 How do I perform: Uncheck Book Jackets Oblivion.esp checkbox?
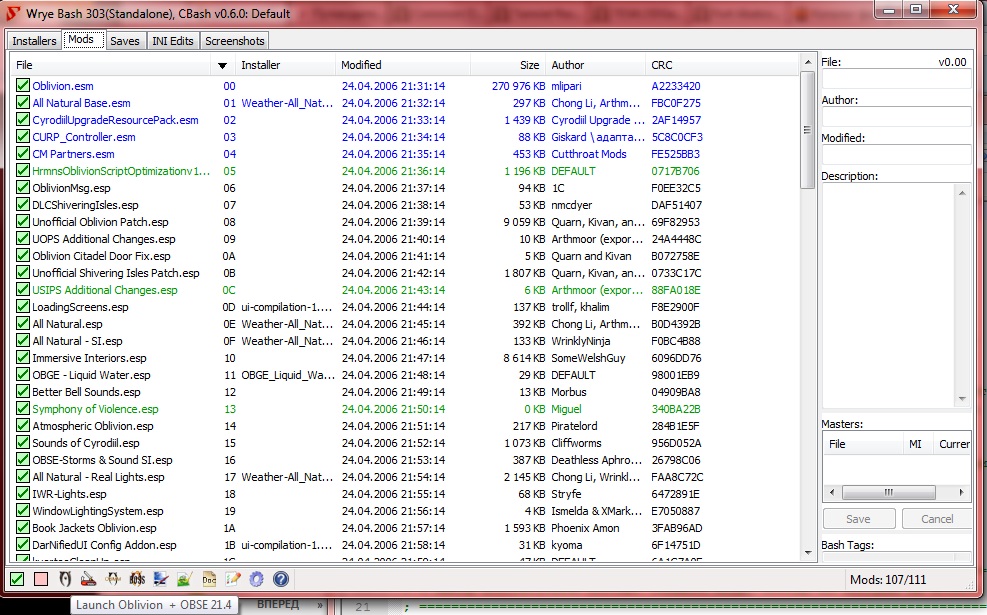click(x=23, y=527)
